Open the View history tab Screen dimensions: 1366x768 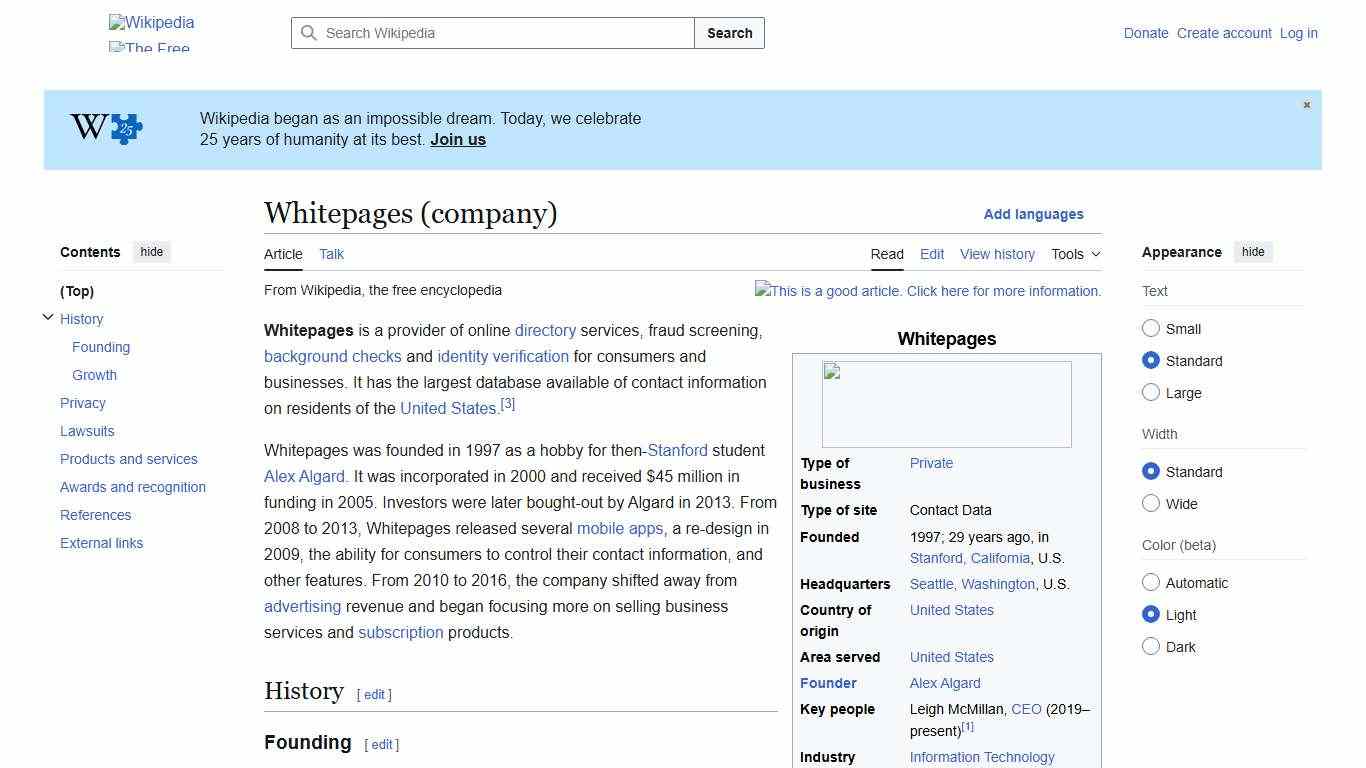tap(997, 254)
